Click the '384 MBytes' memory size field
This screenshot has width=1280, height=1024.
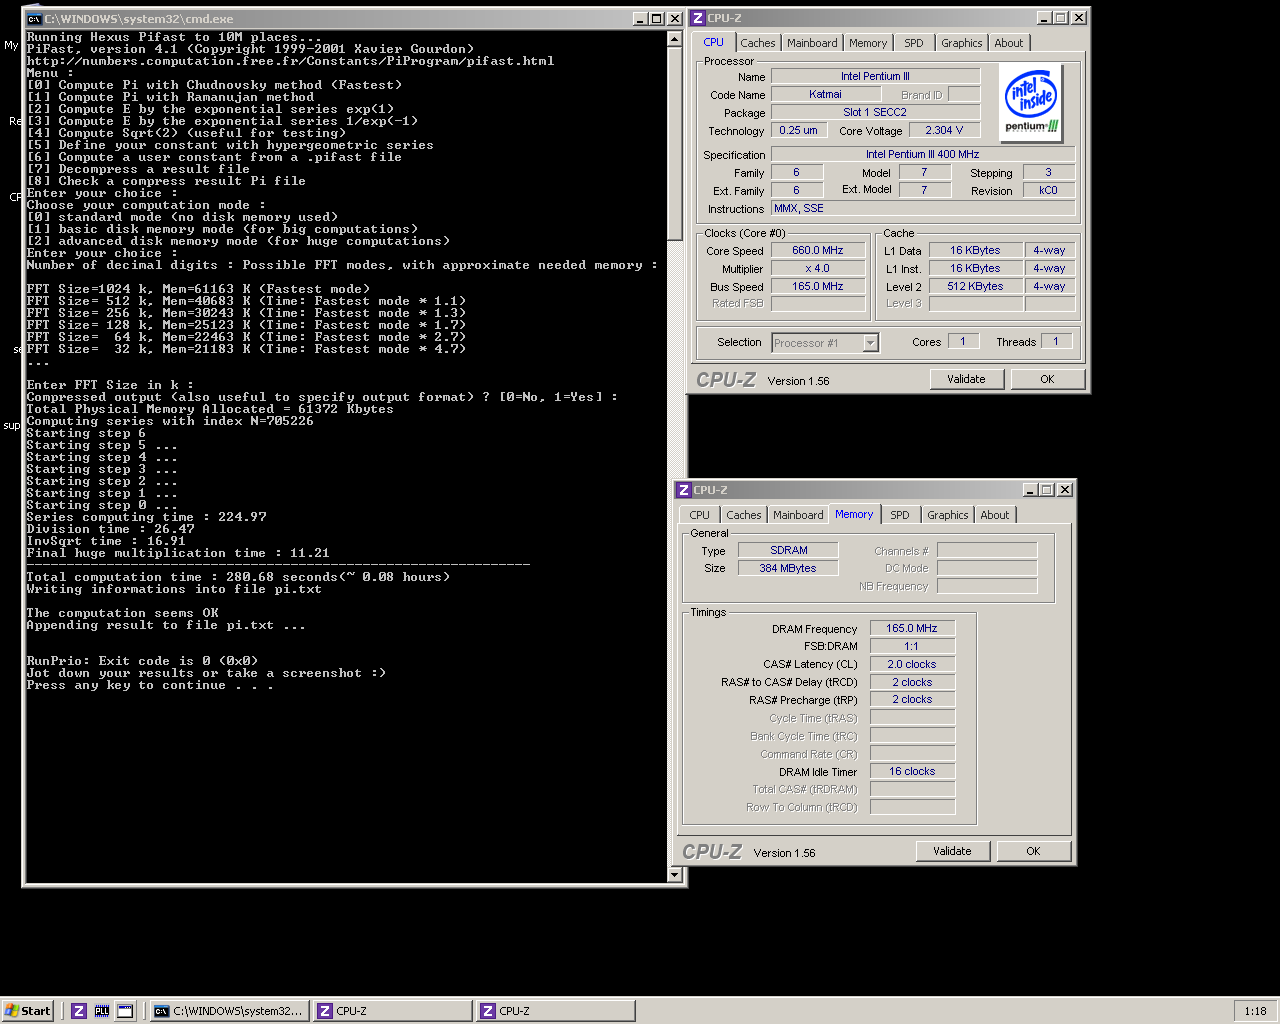click(x=788, y=568)
